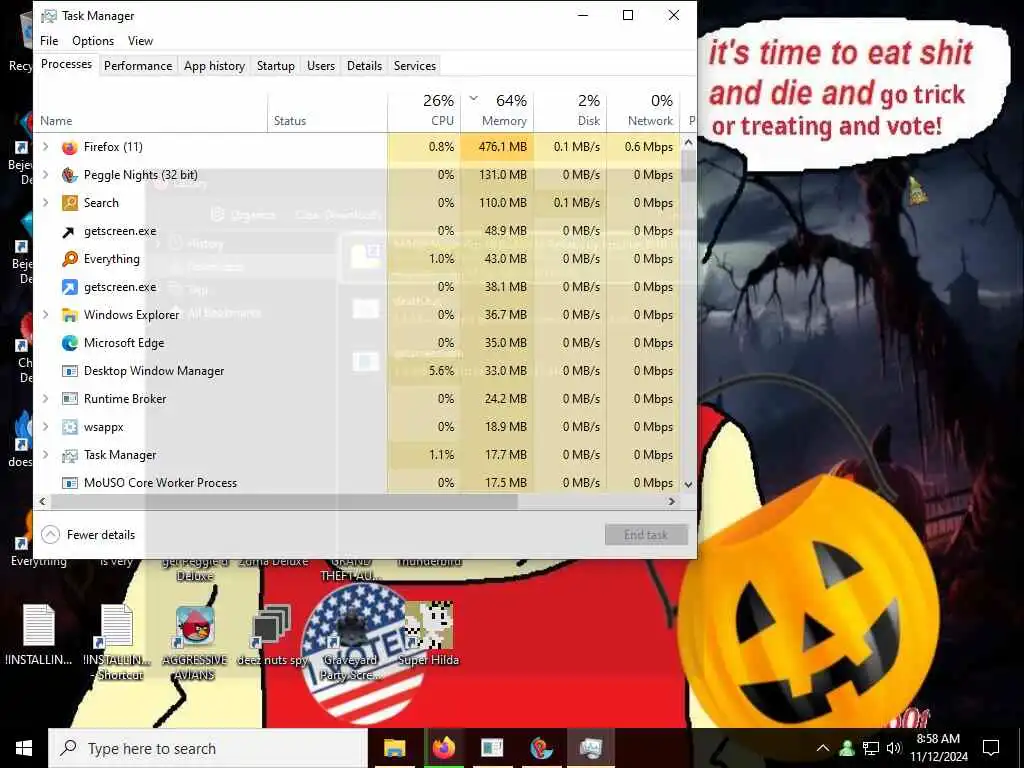Viewport: 1024px width, 768px height.
Task: Select the 0.6 Mbps network cell
Action: (x=643, y=147)
